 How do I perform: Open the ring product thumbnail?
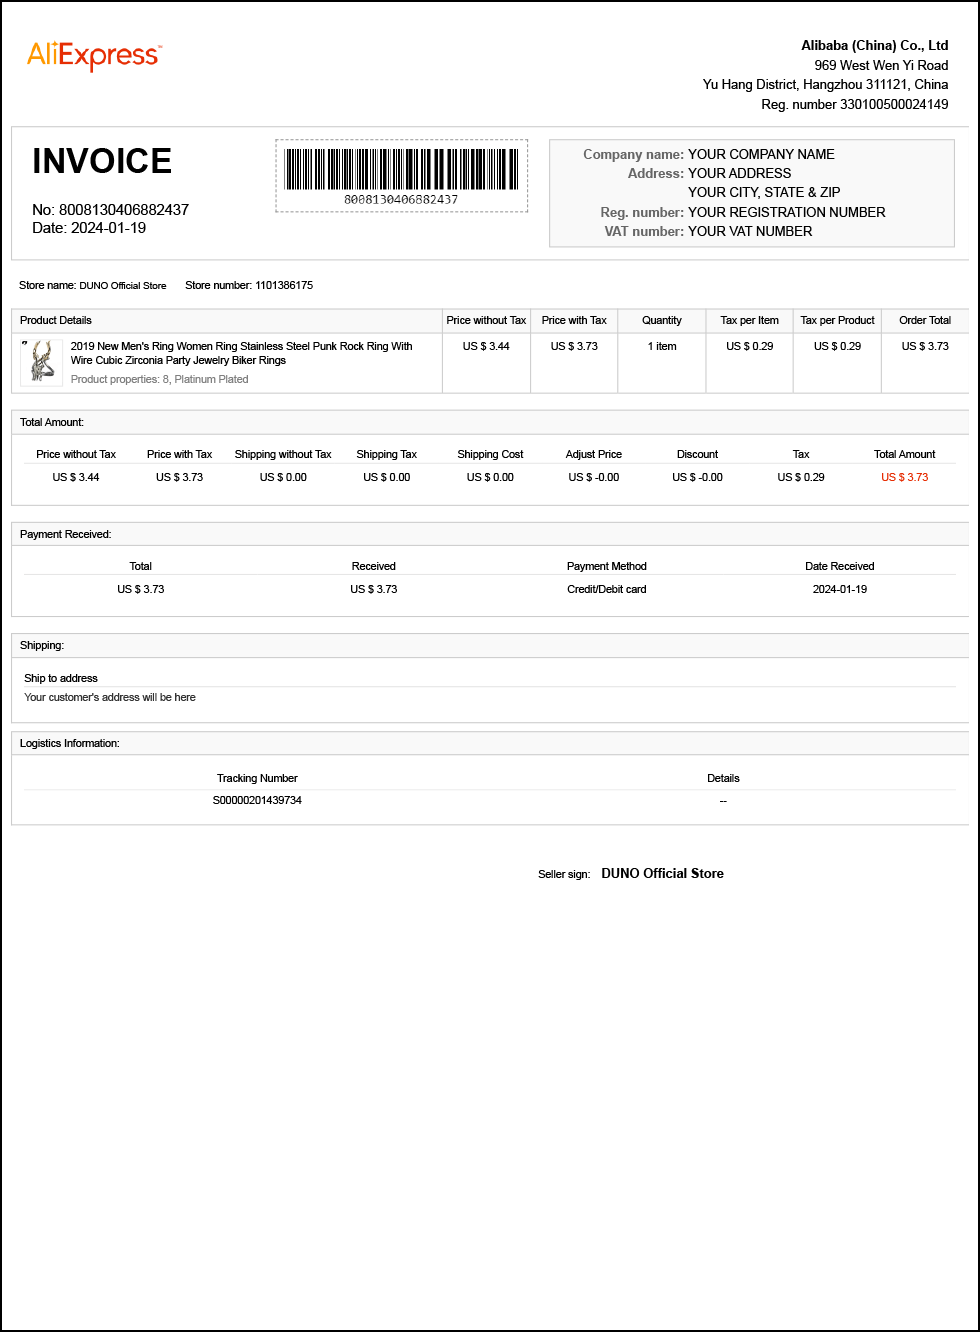tap(42, 361)
